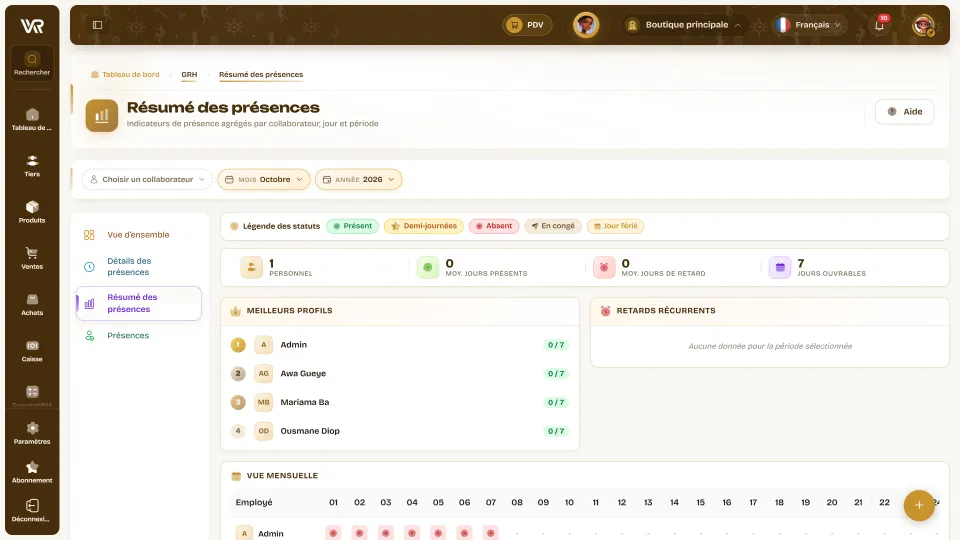Open Abonnement in the sidebar
Image resolution: width=960 pixels, height=540 pixels.
point(32,472)
